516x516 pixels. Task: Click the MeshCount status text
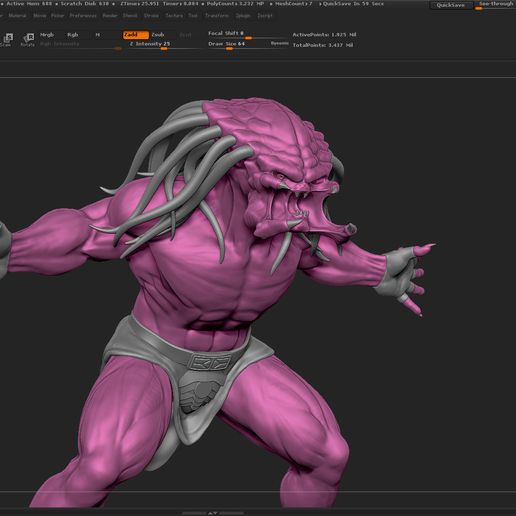[294, 4]
